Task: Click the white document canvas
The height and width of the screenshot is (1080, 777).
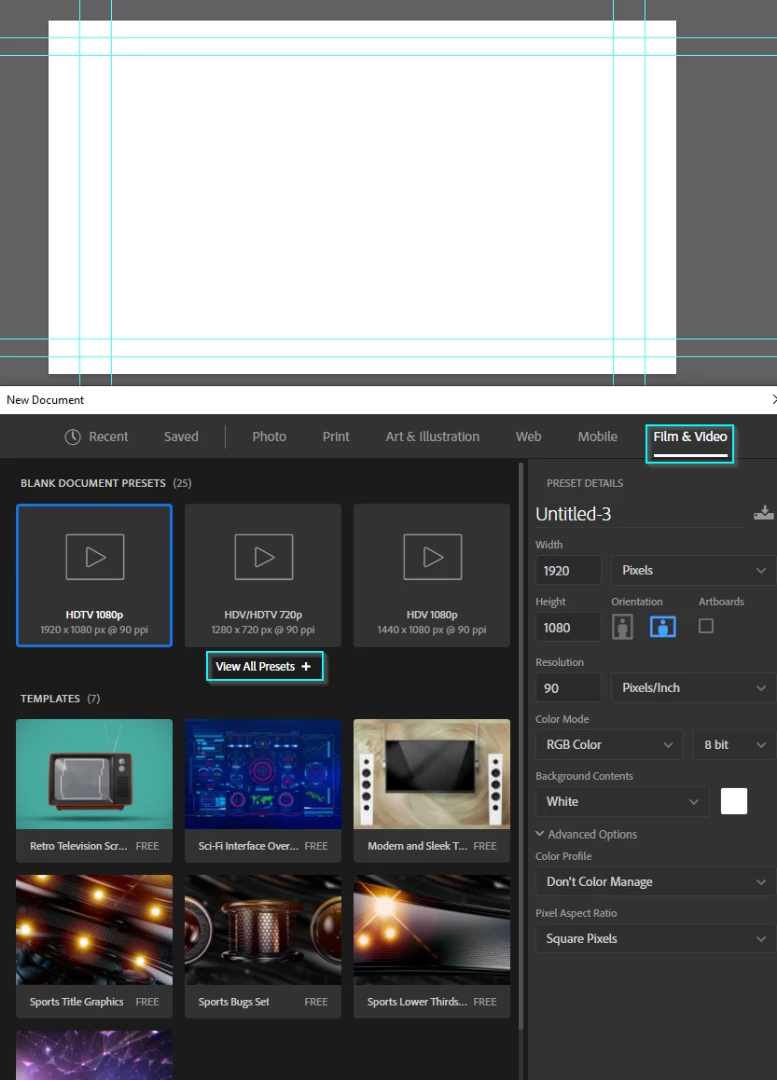Action: pos(362,197)
